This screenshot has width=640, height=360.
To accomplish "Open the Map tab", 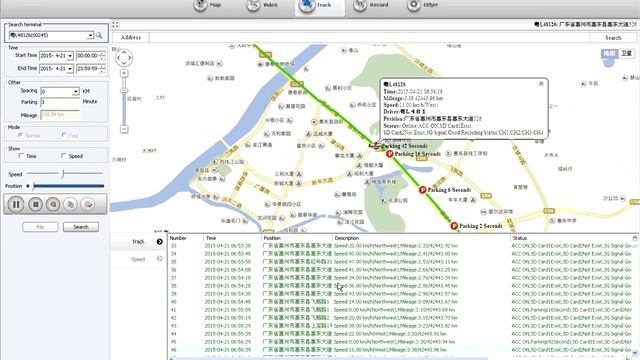I will (208, 5).
